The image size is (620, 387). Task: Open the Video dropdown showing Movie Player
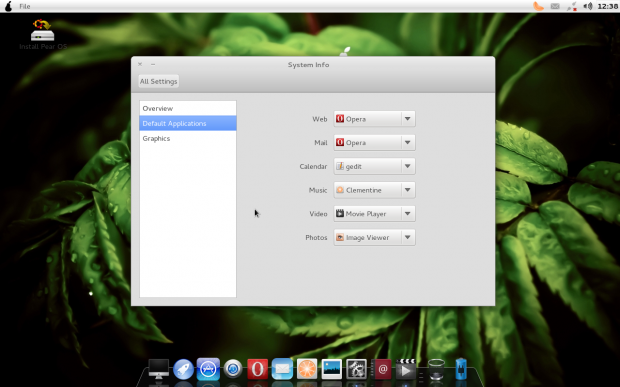(374, 214)
